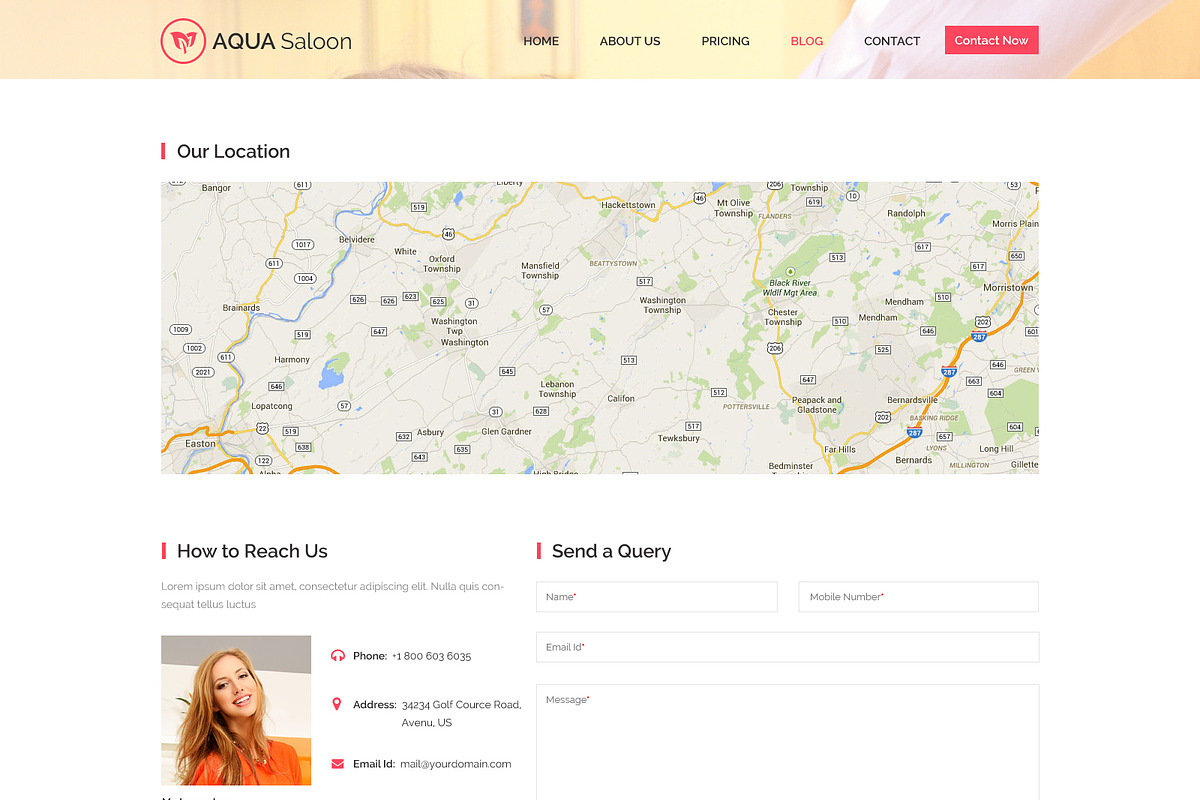Click the envelope email icon
Viewport: 1200px width, 800px height.
click(x=337, y=764)
